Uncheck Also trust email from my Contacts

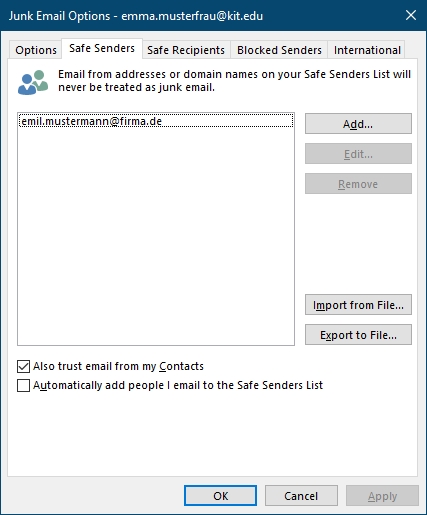[23, 366]
